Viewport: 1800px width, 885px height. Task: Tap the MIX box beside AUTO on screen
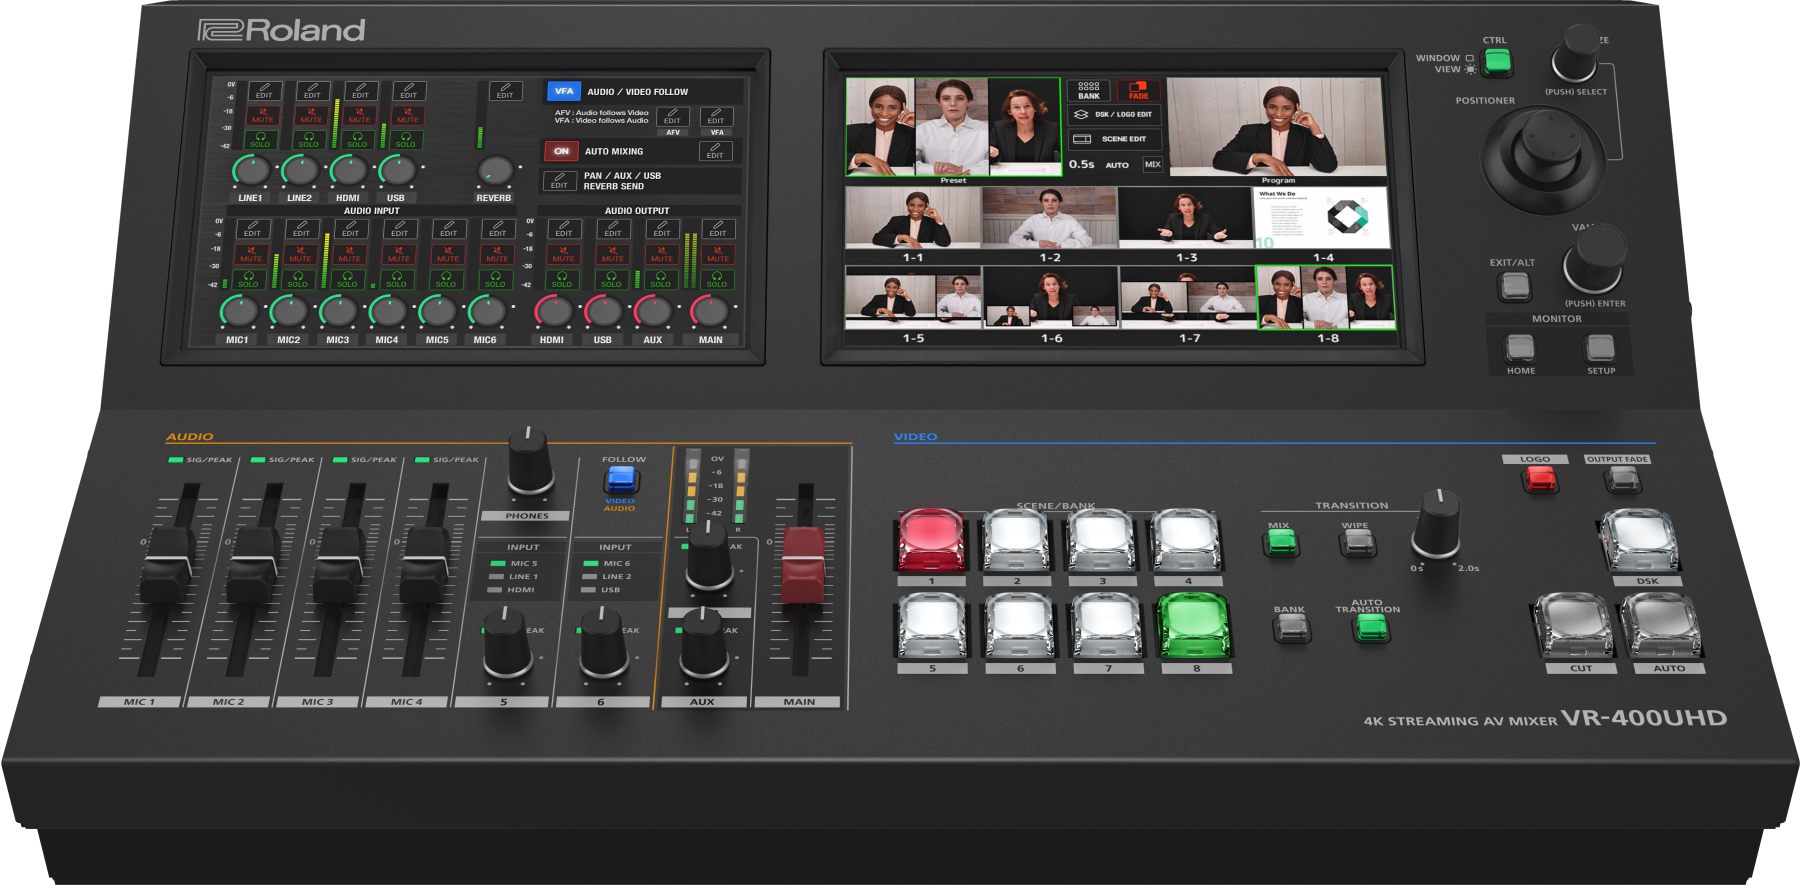[1153, 164]
